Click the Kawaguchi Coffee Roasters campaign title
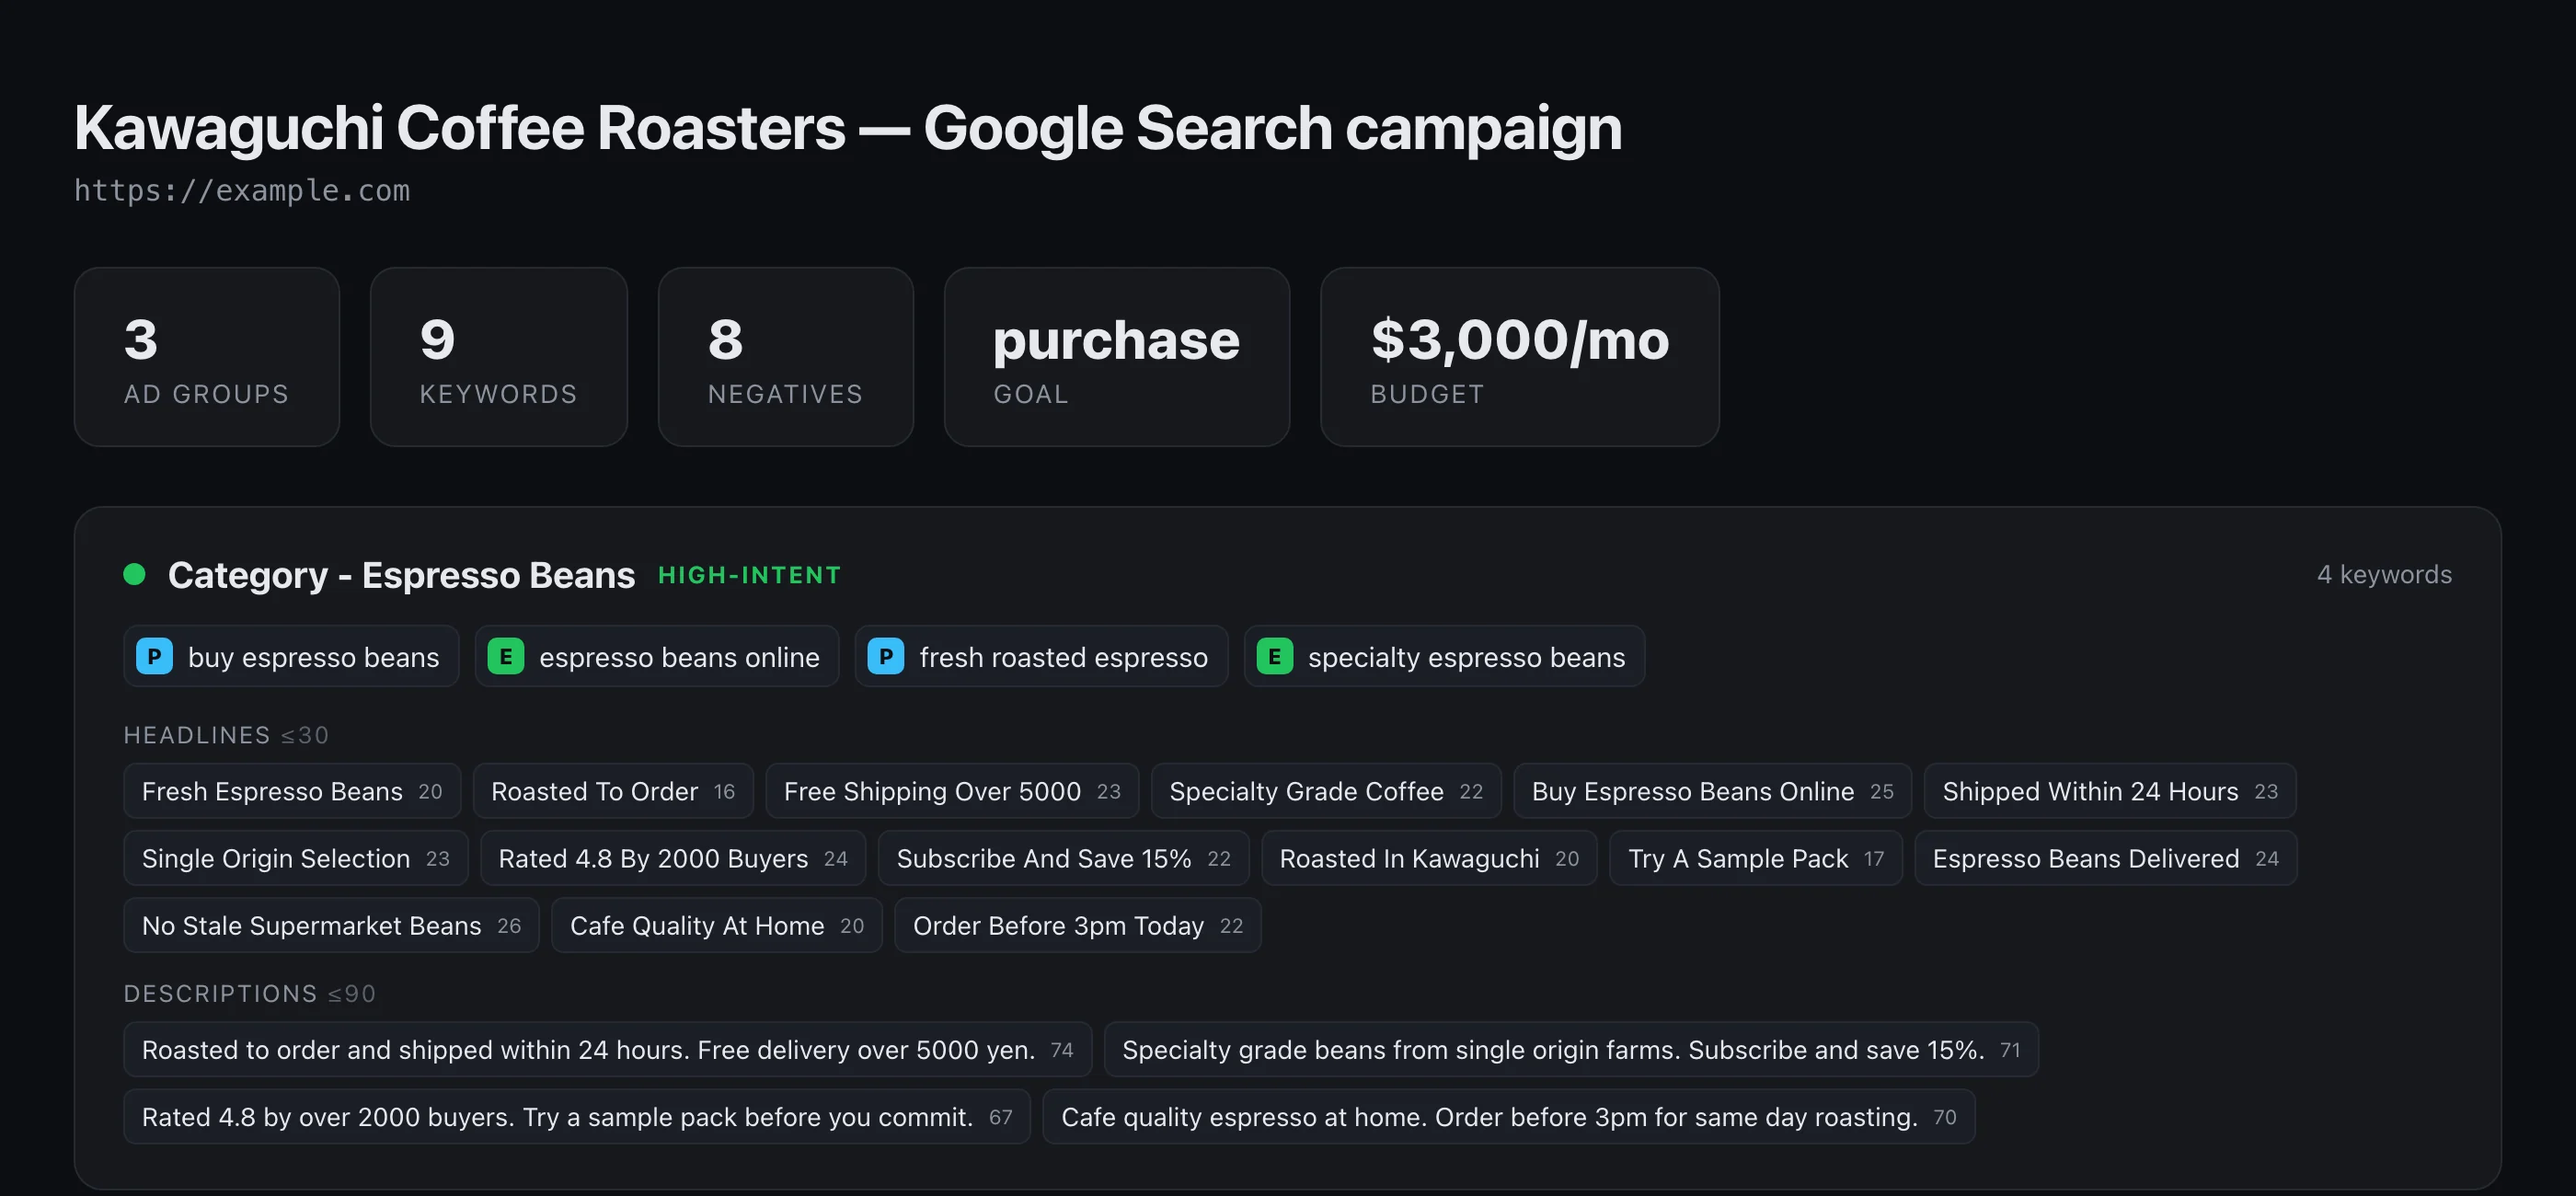The width and height of the screenshot is (2576, 1196). tap(848, 128)
